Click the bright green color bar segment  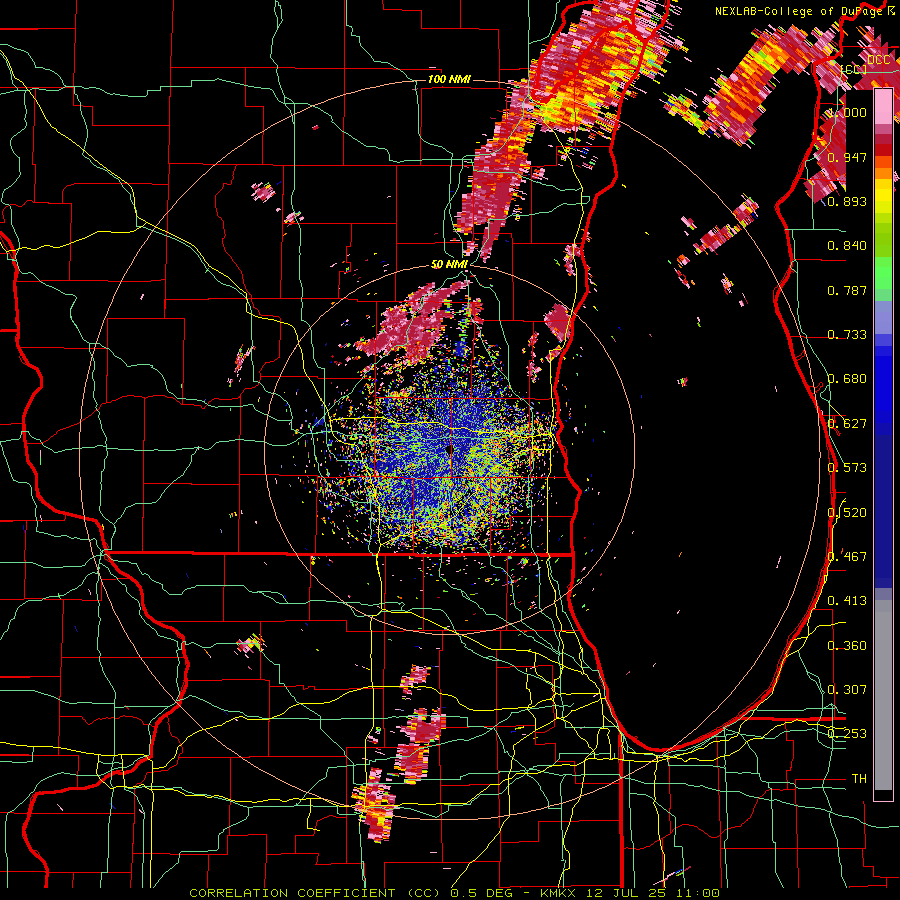883,272
